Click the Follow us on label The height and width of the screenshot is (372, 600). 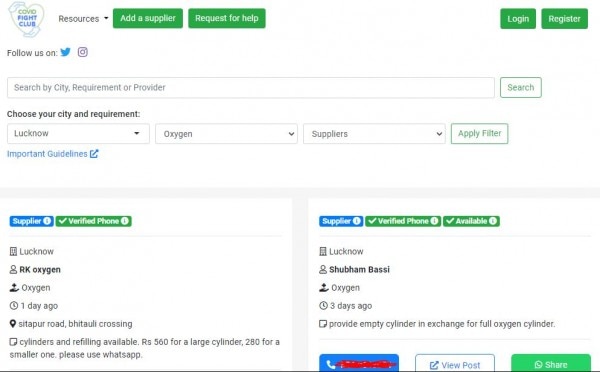[x=32, y=52]
